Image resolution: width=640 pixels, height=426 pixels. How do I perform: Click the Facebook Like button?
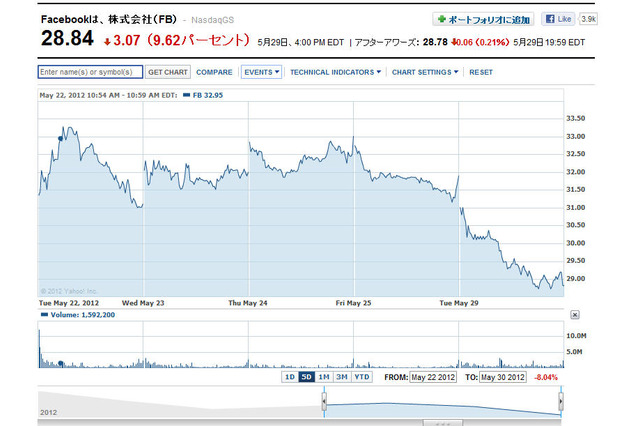(558, 19)
